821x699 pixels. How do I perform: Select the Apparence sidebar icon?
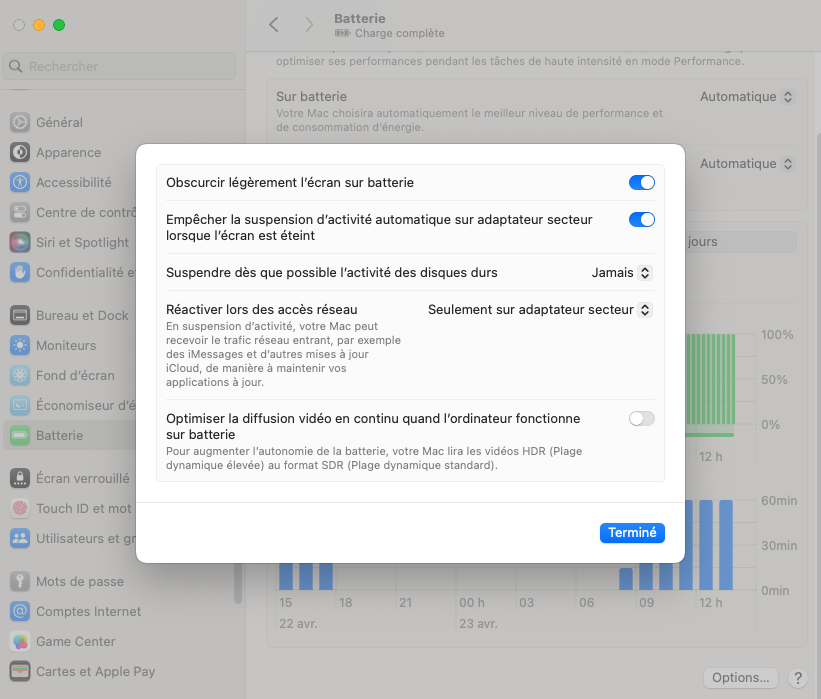[x=20, y=152]
